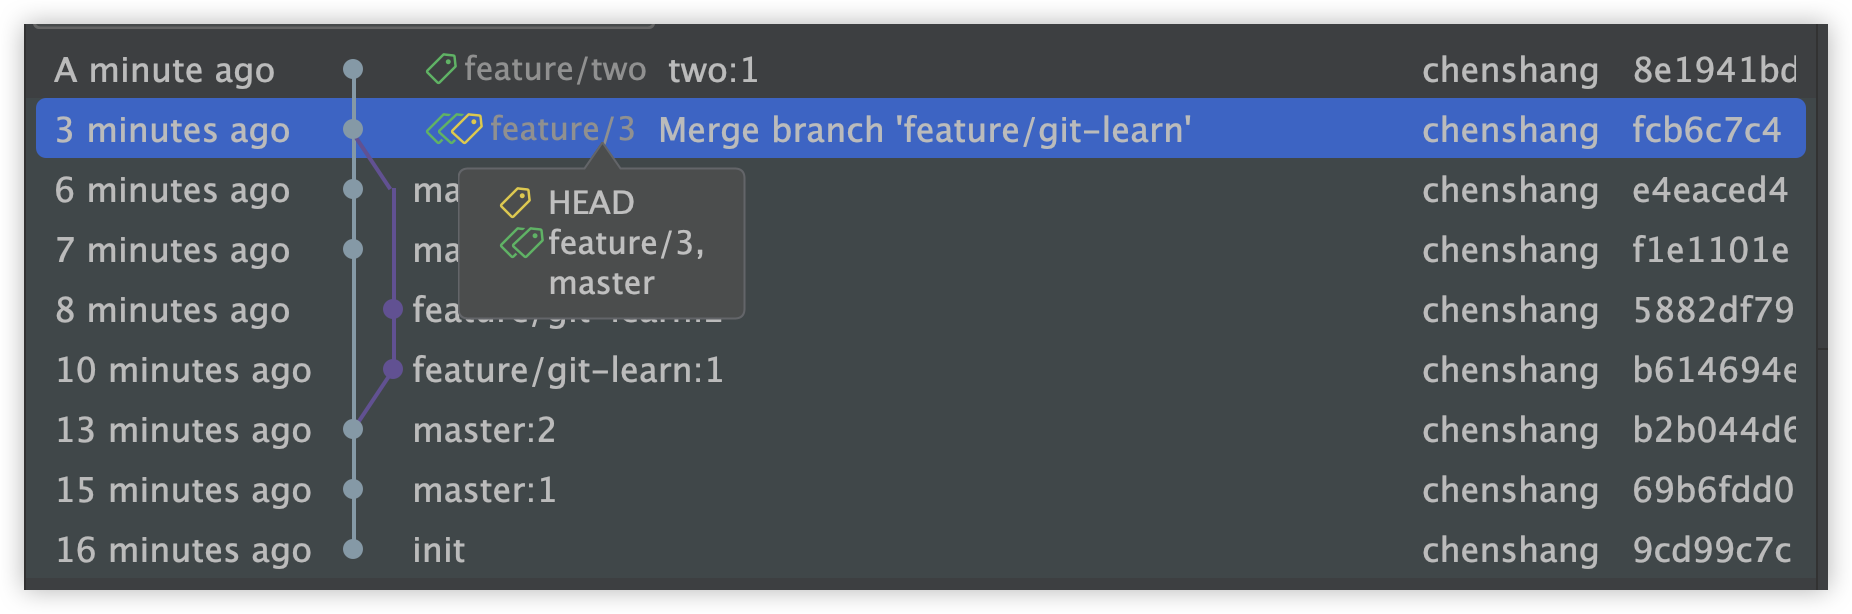1852x614 pixels.
Task: Click the feature/two branch label
Action: pyautogui.click(x=555, y=69)
